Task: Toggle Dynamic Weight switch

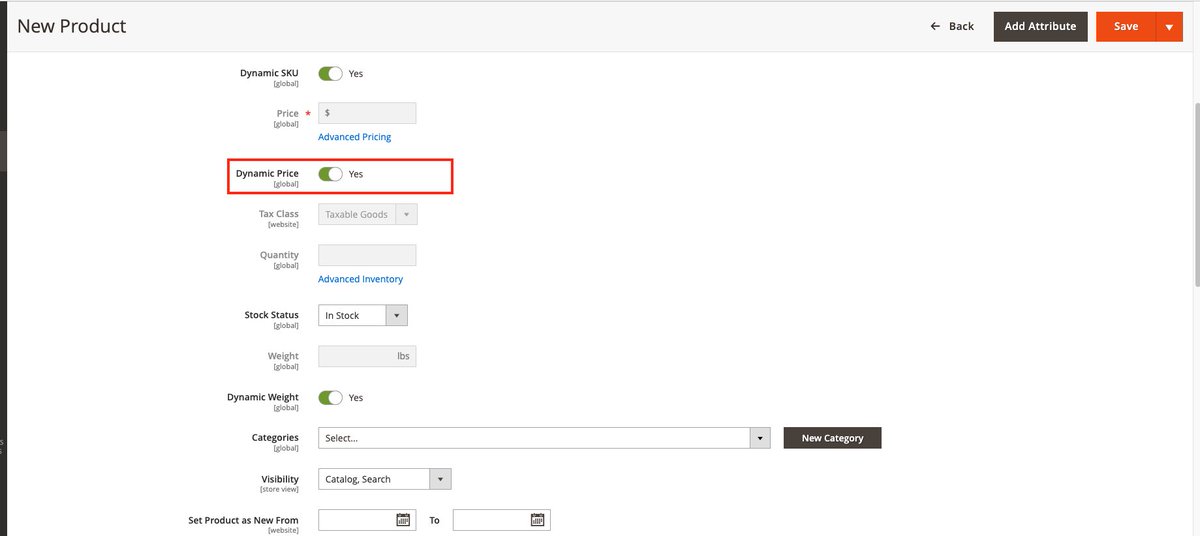Action: pyautogui.click(x=330, y=398)
